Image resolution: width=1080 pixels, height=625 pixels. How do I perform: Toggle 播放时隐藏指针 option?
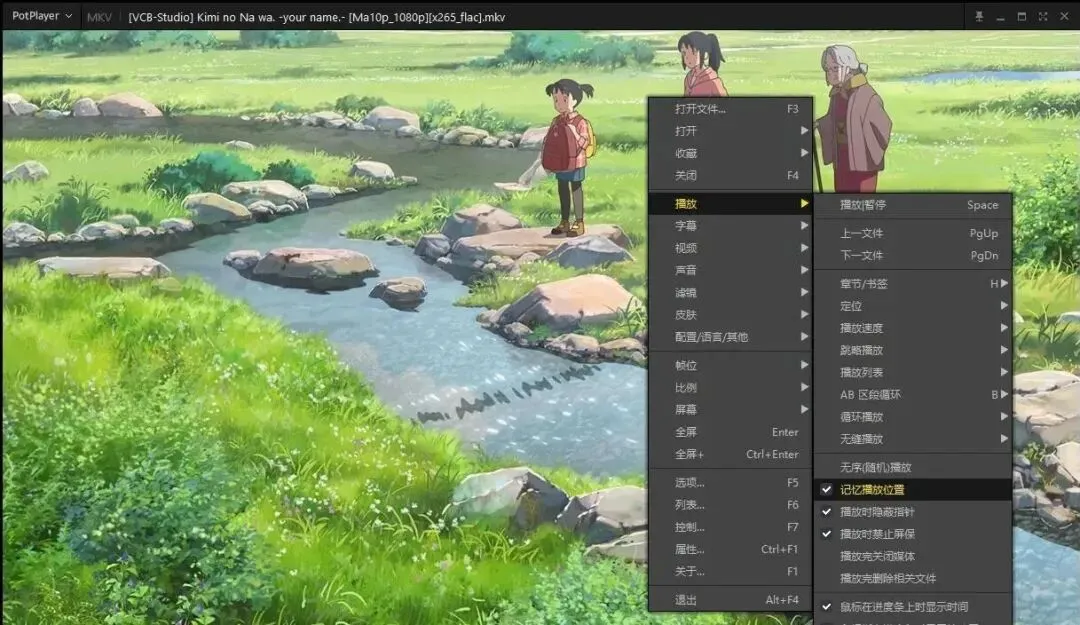click(x=913, y=512)
